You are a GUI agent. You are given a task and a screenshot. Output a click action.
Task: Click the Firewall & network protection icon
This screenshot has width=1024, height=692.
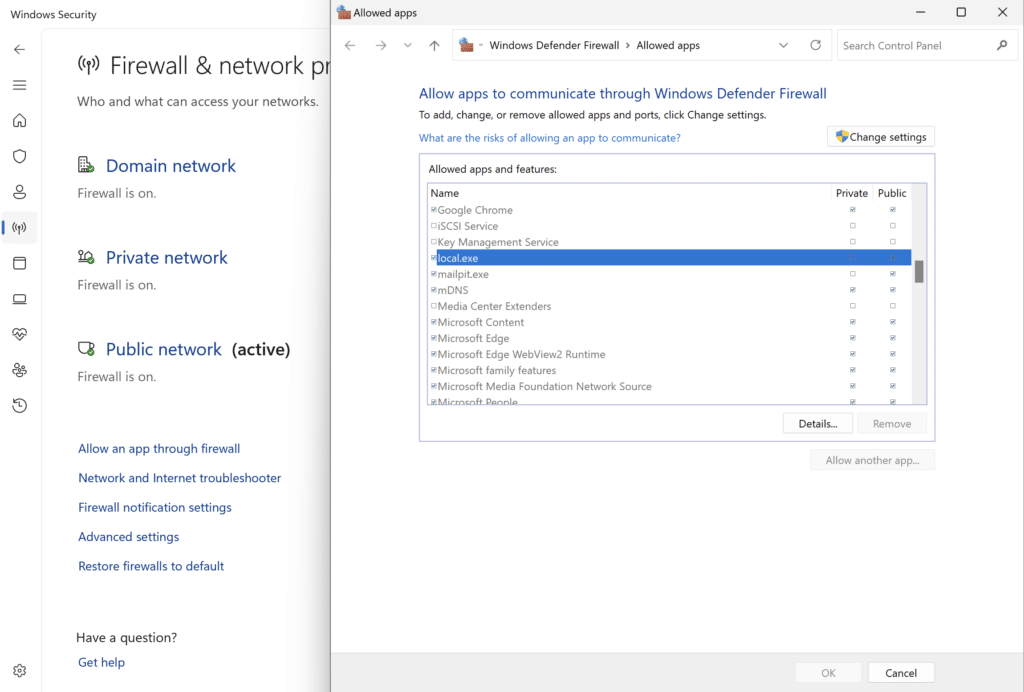click(x=19, y=228)
